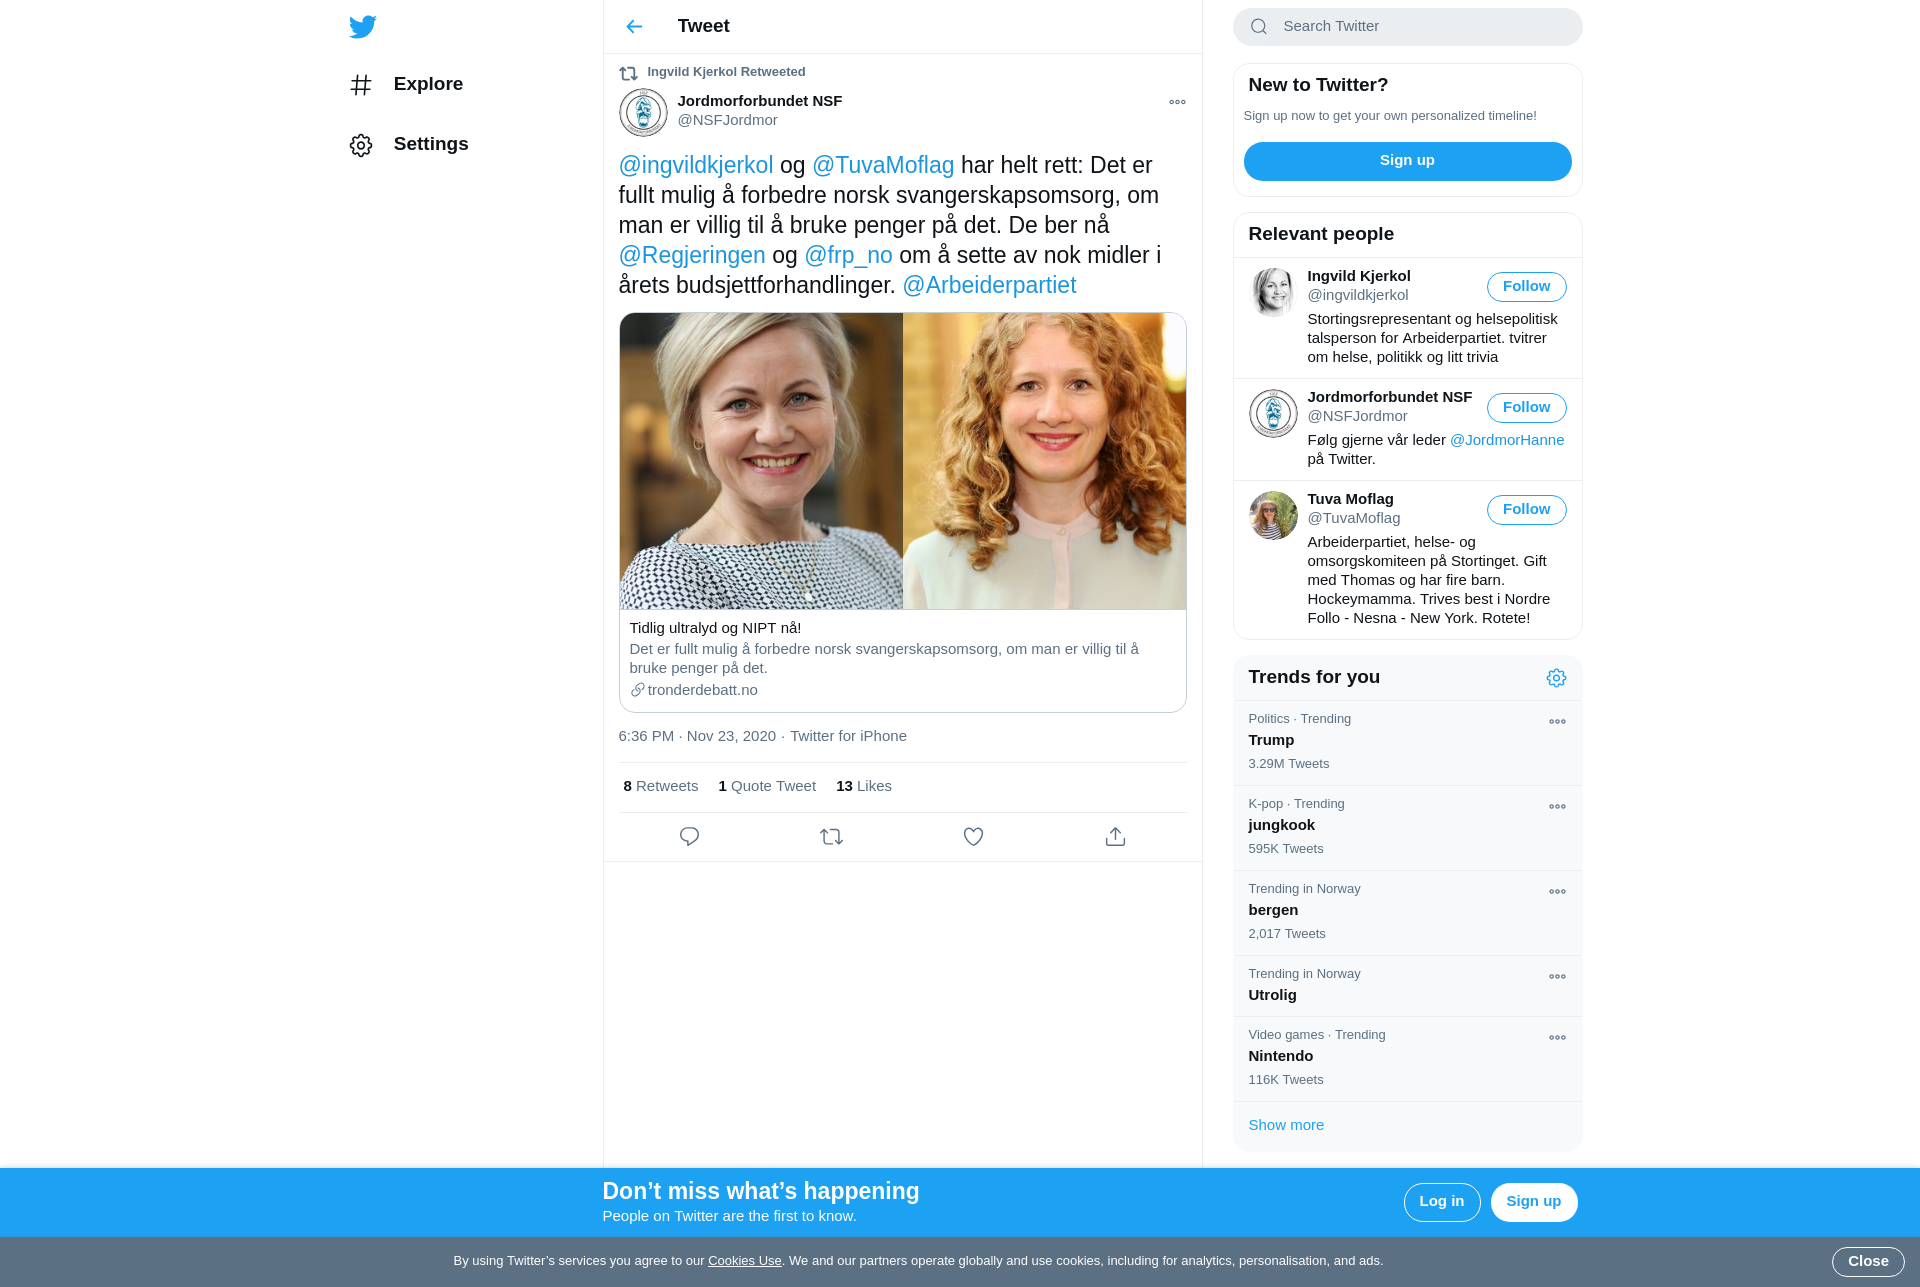Open Settings gear in sidebar

(x=361, y=145)
